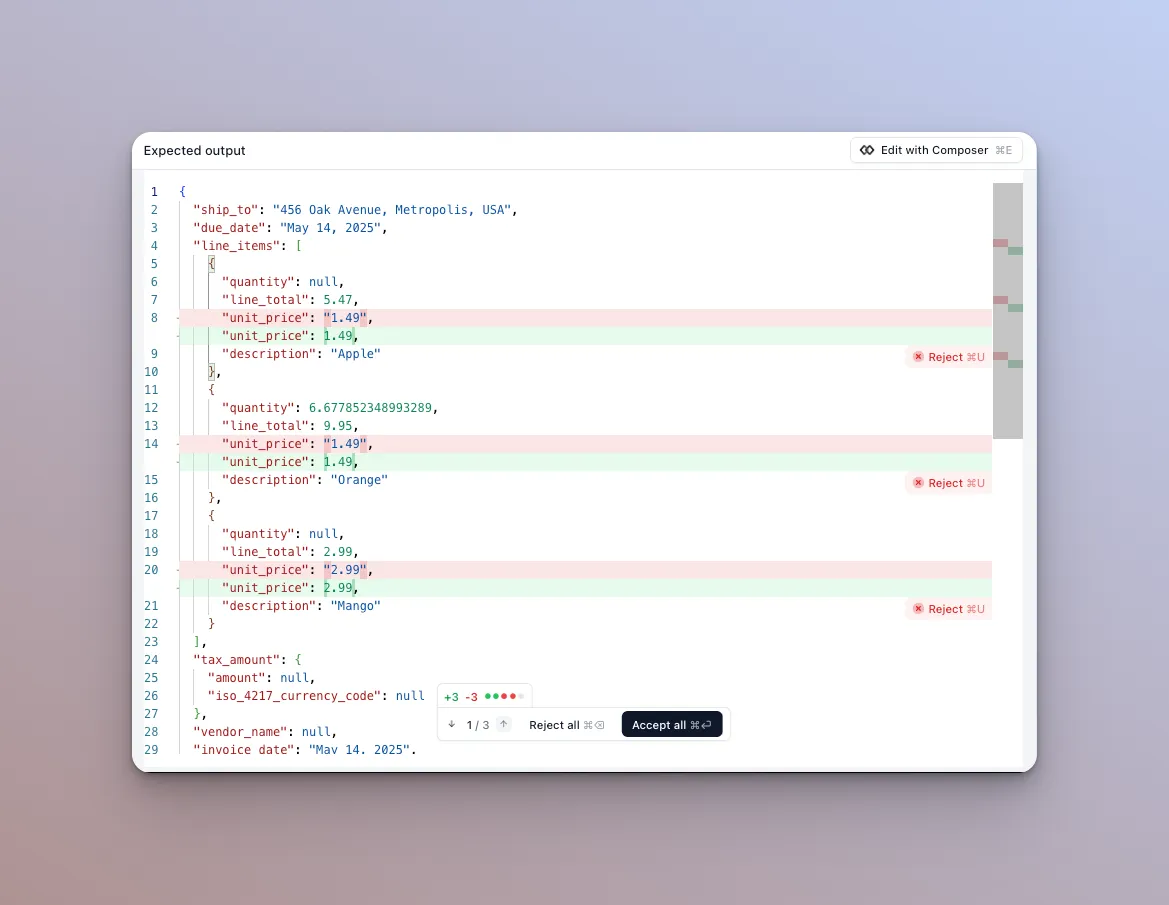Click the "456 Oak Avenue, Metropolis, USA" value
Image resolution: width=1169 pixels, height=905 pixels.
391,210
